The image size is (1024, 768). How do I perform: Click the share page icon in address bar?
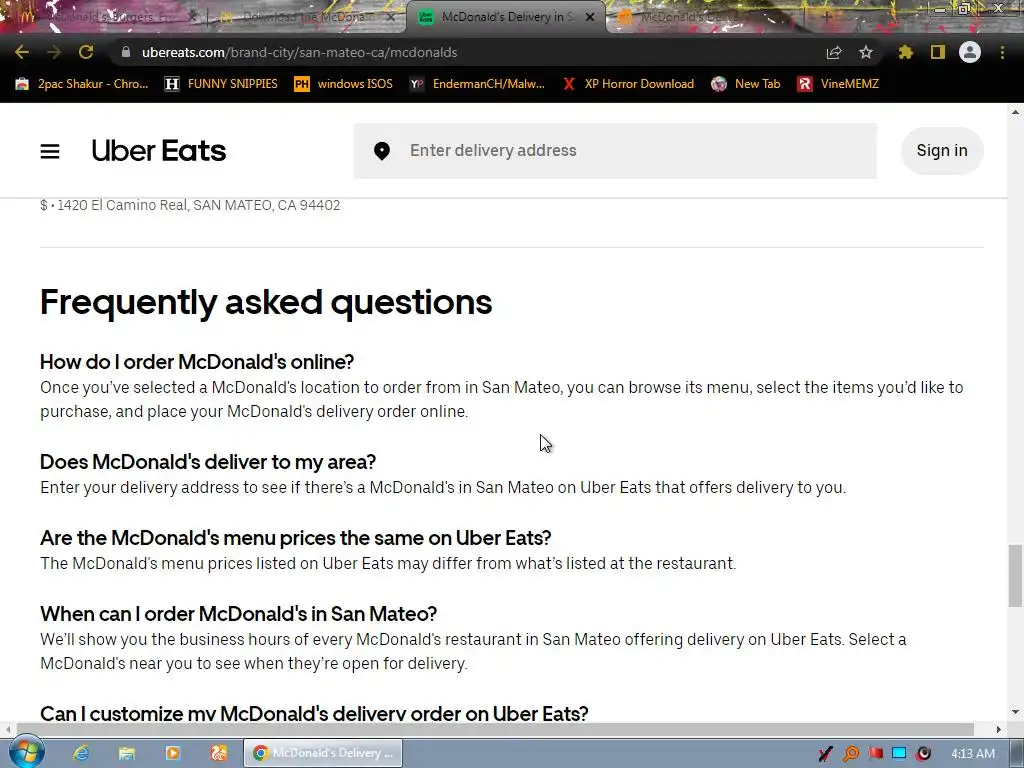pos(834,52)
